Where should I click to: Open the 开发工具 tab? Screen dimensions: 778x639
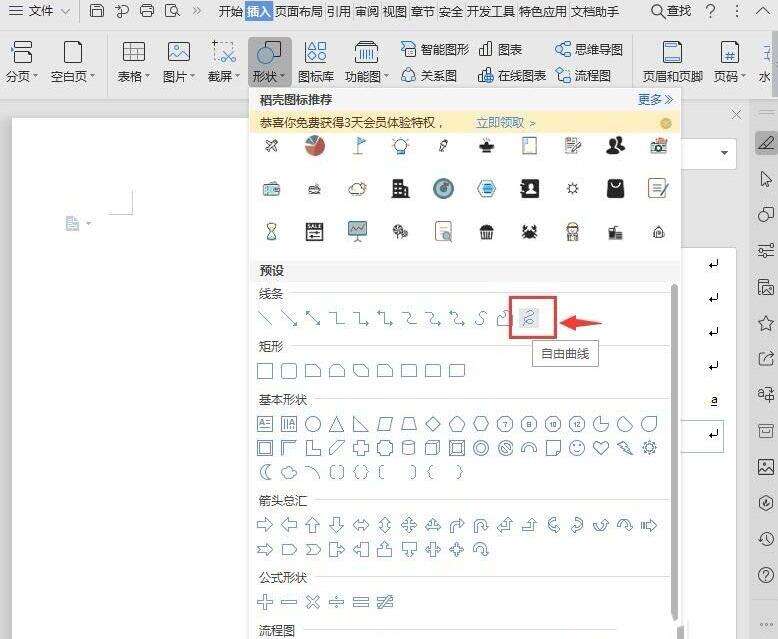pos(490,11)
